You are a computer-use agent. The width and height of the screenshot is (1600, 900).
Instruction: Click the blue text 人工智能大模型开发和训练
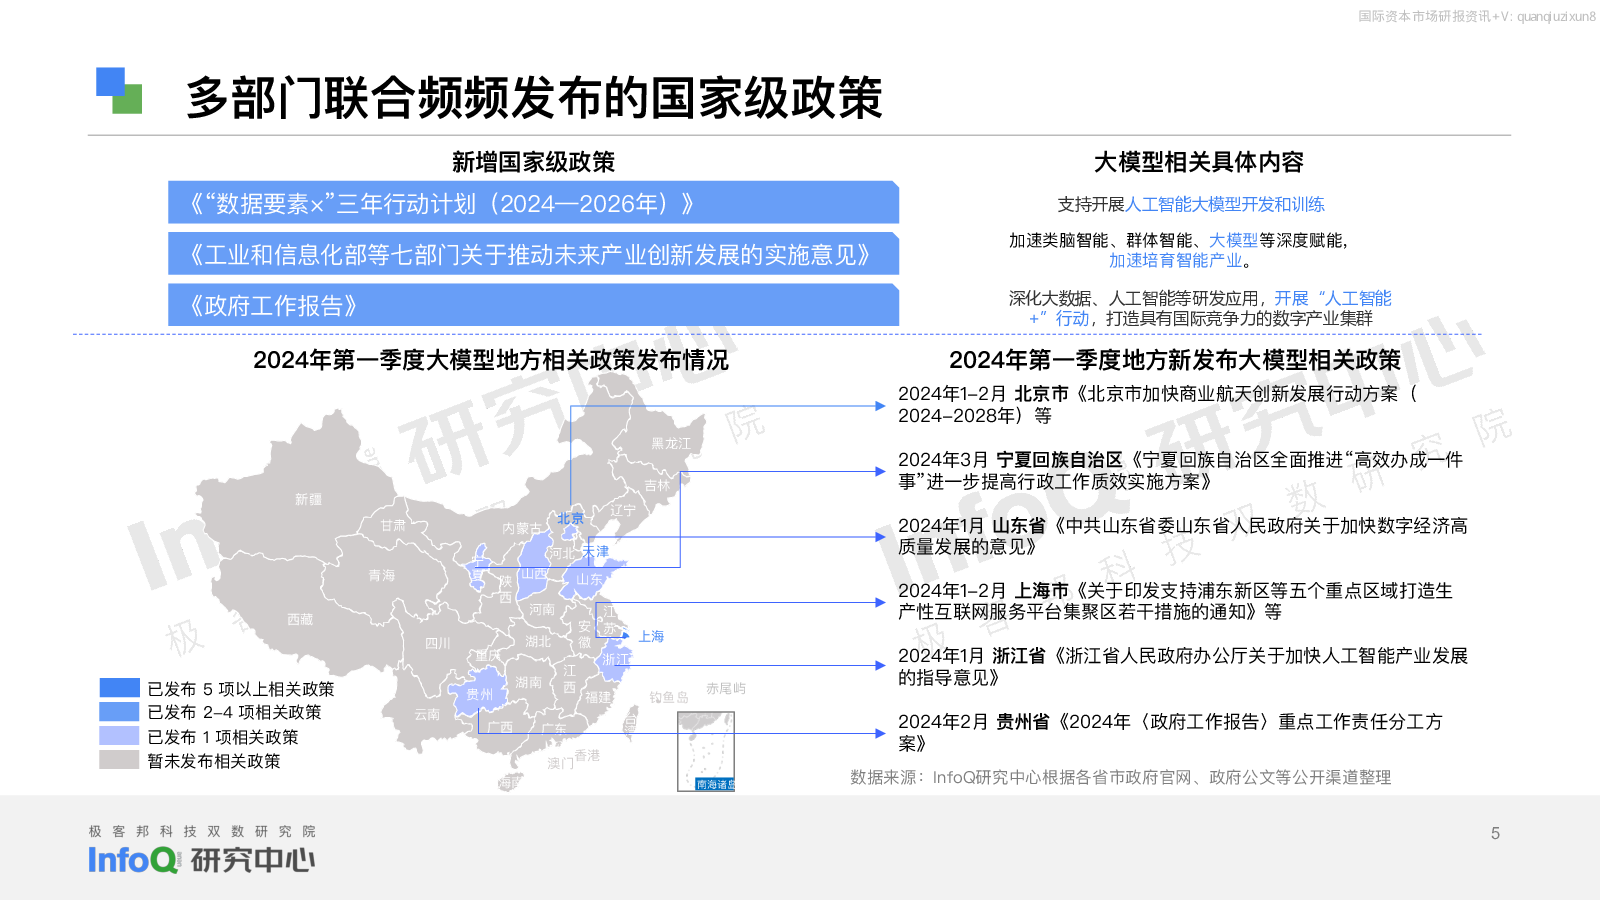point(1225,204)
